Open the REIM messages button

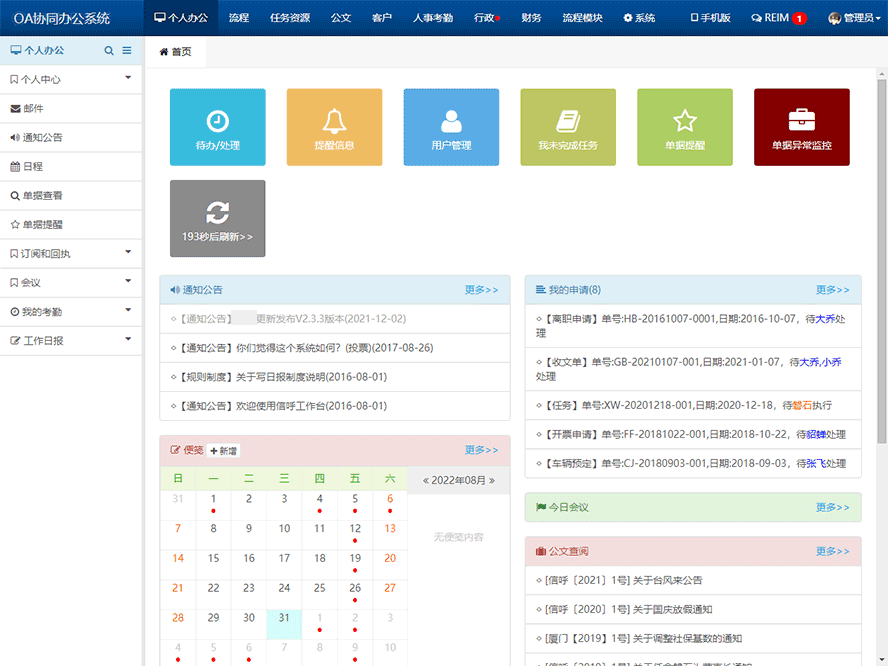click(x=778, y=18)
